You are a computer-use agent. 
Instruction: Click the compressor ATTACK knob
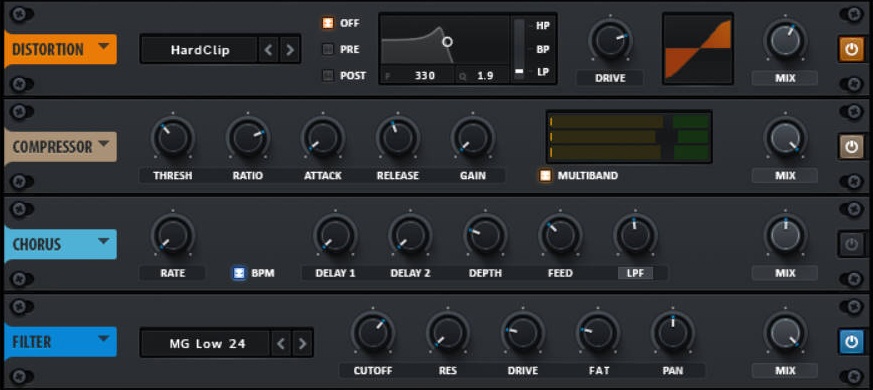pos(323,138)
